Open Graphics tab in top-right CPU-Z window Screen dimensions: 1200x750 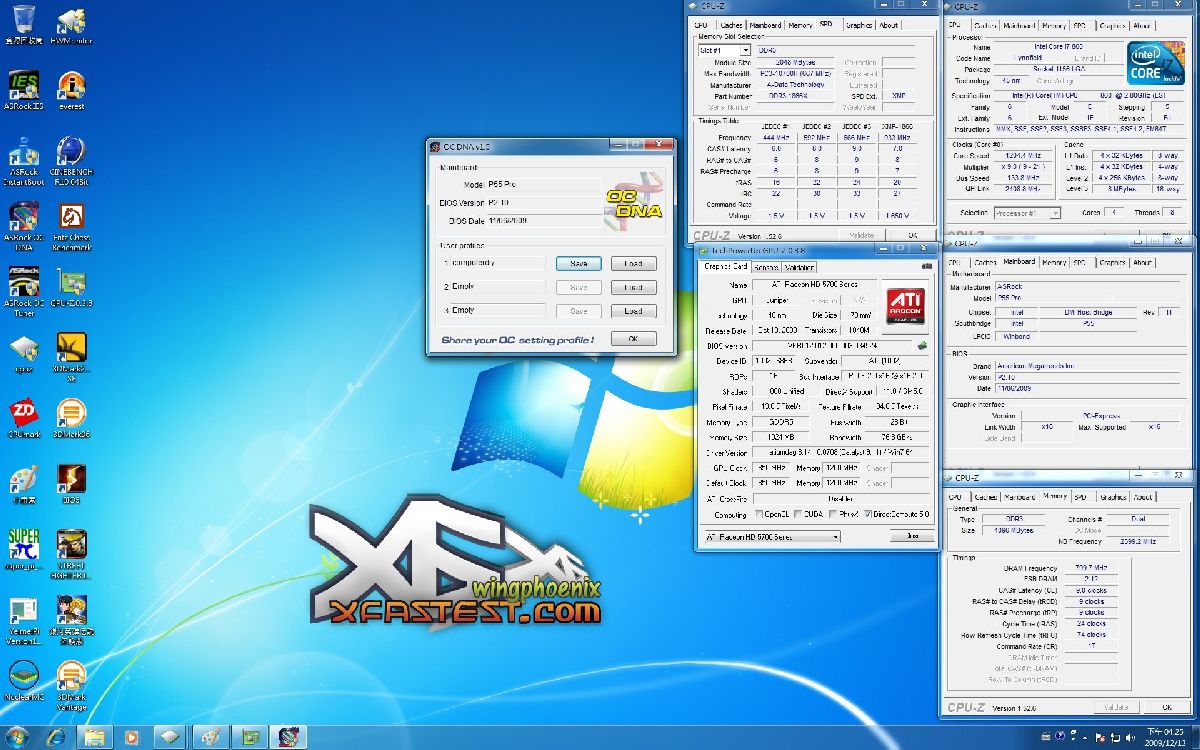click(1111, 26)
